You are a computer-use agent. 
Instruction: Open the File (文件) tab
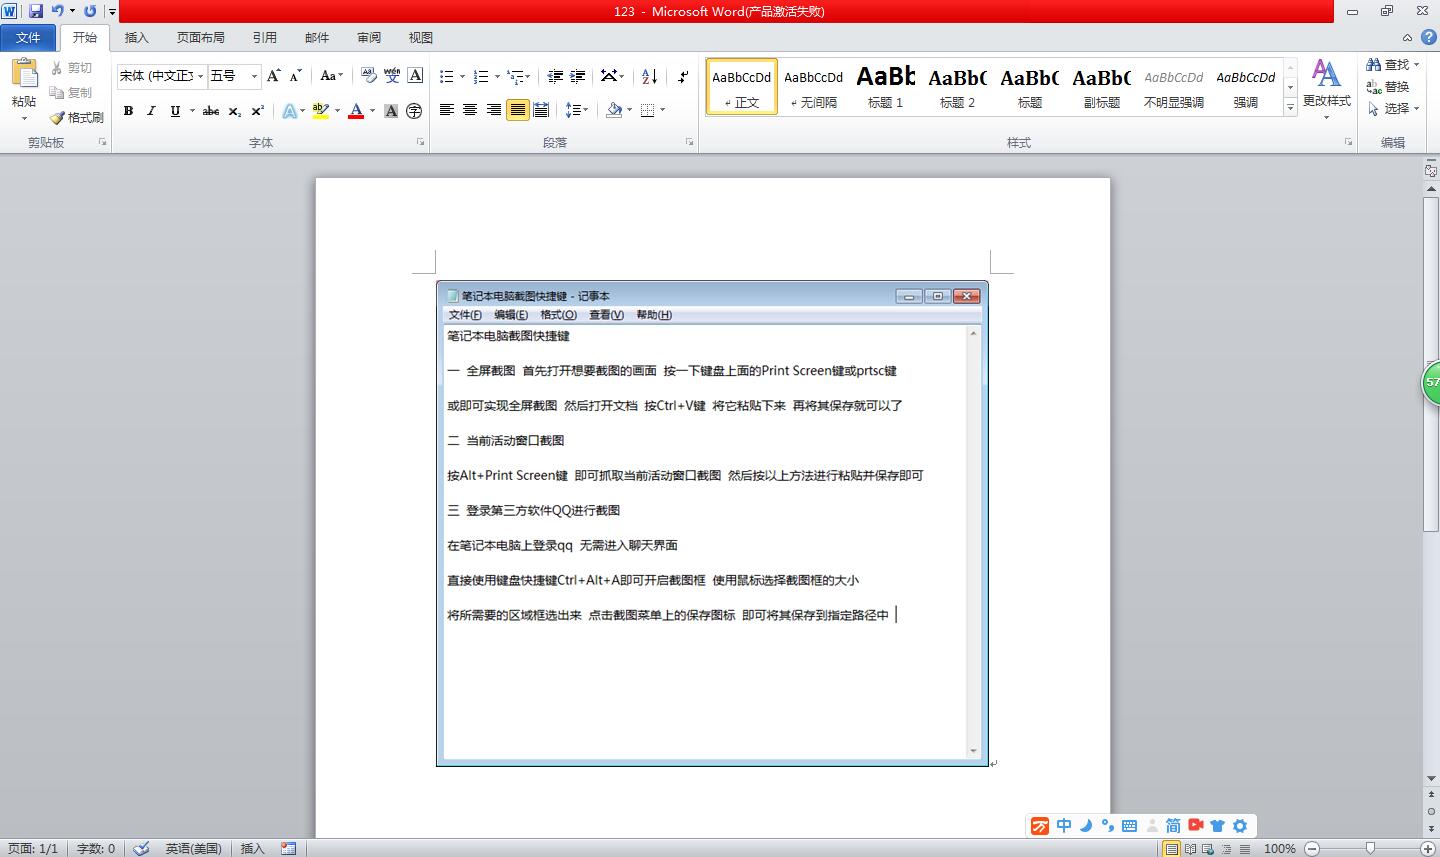[28, 37]
